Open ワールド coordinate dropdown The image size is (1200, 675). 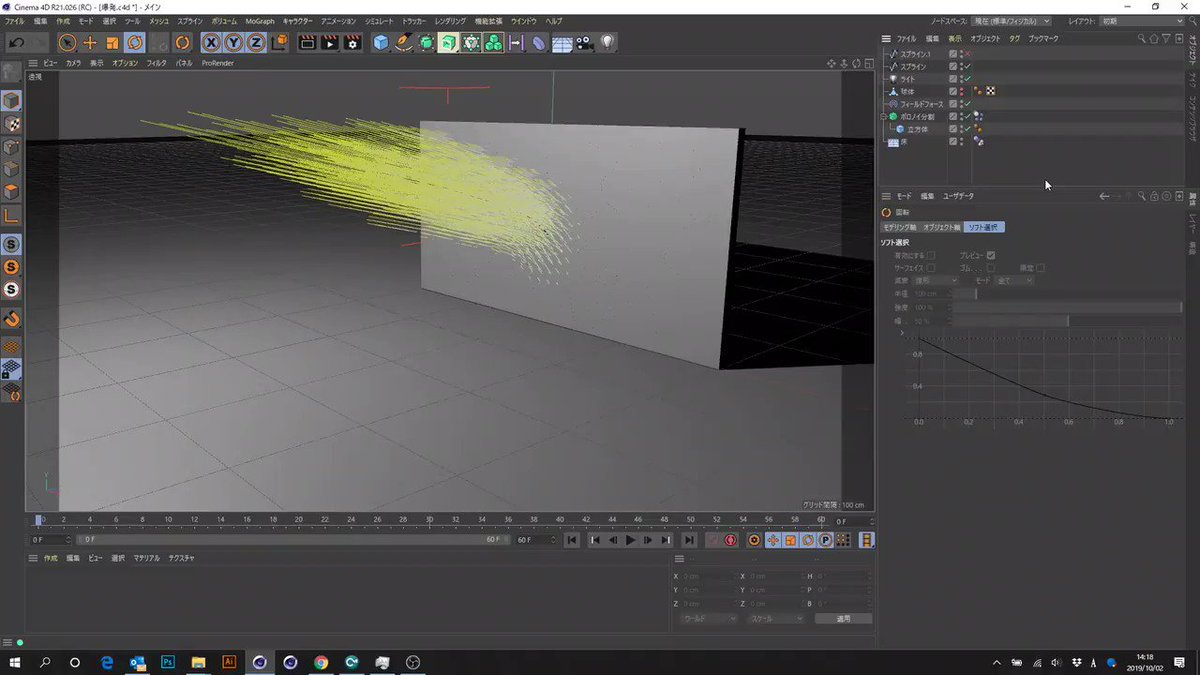[x=708, y=619]
